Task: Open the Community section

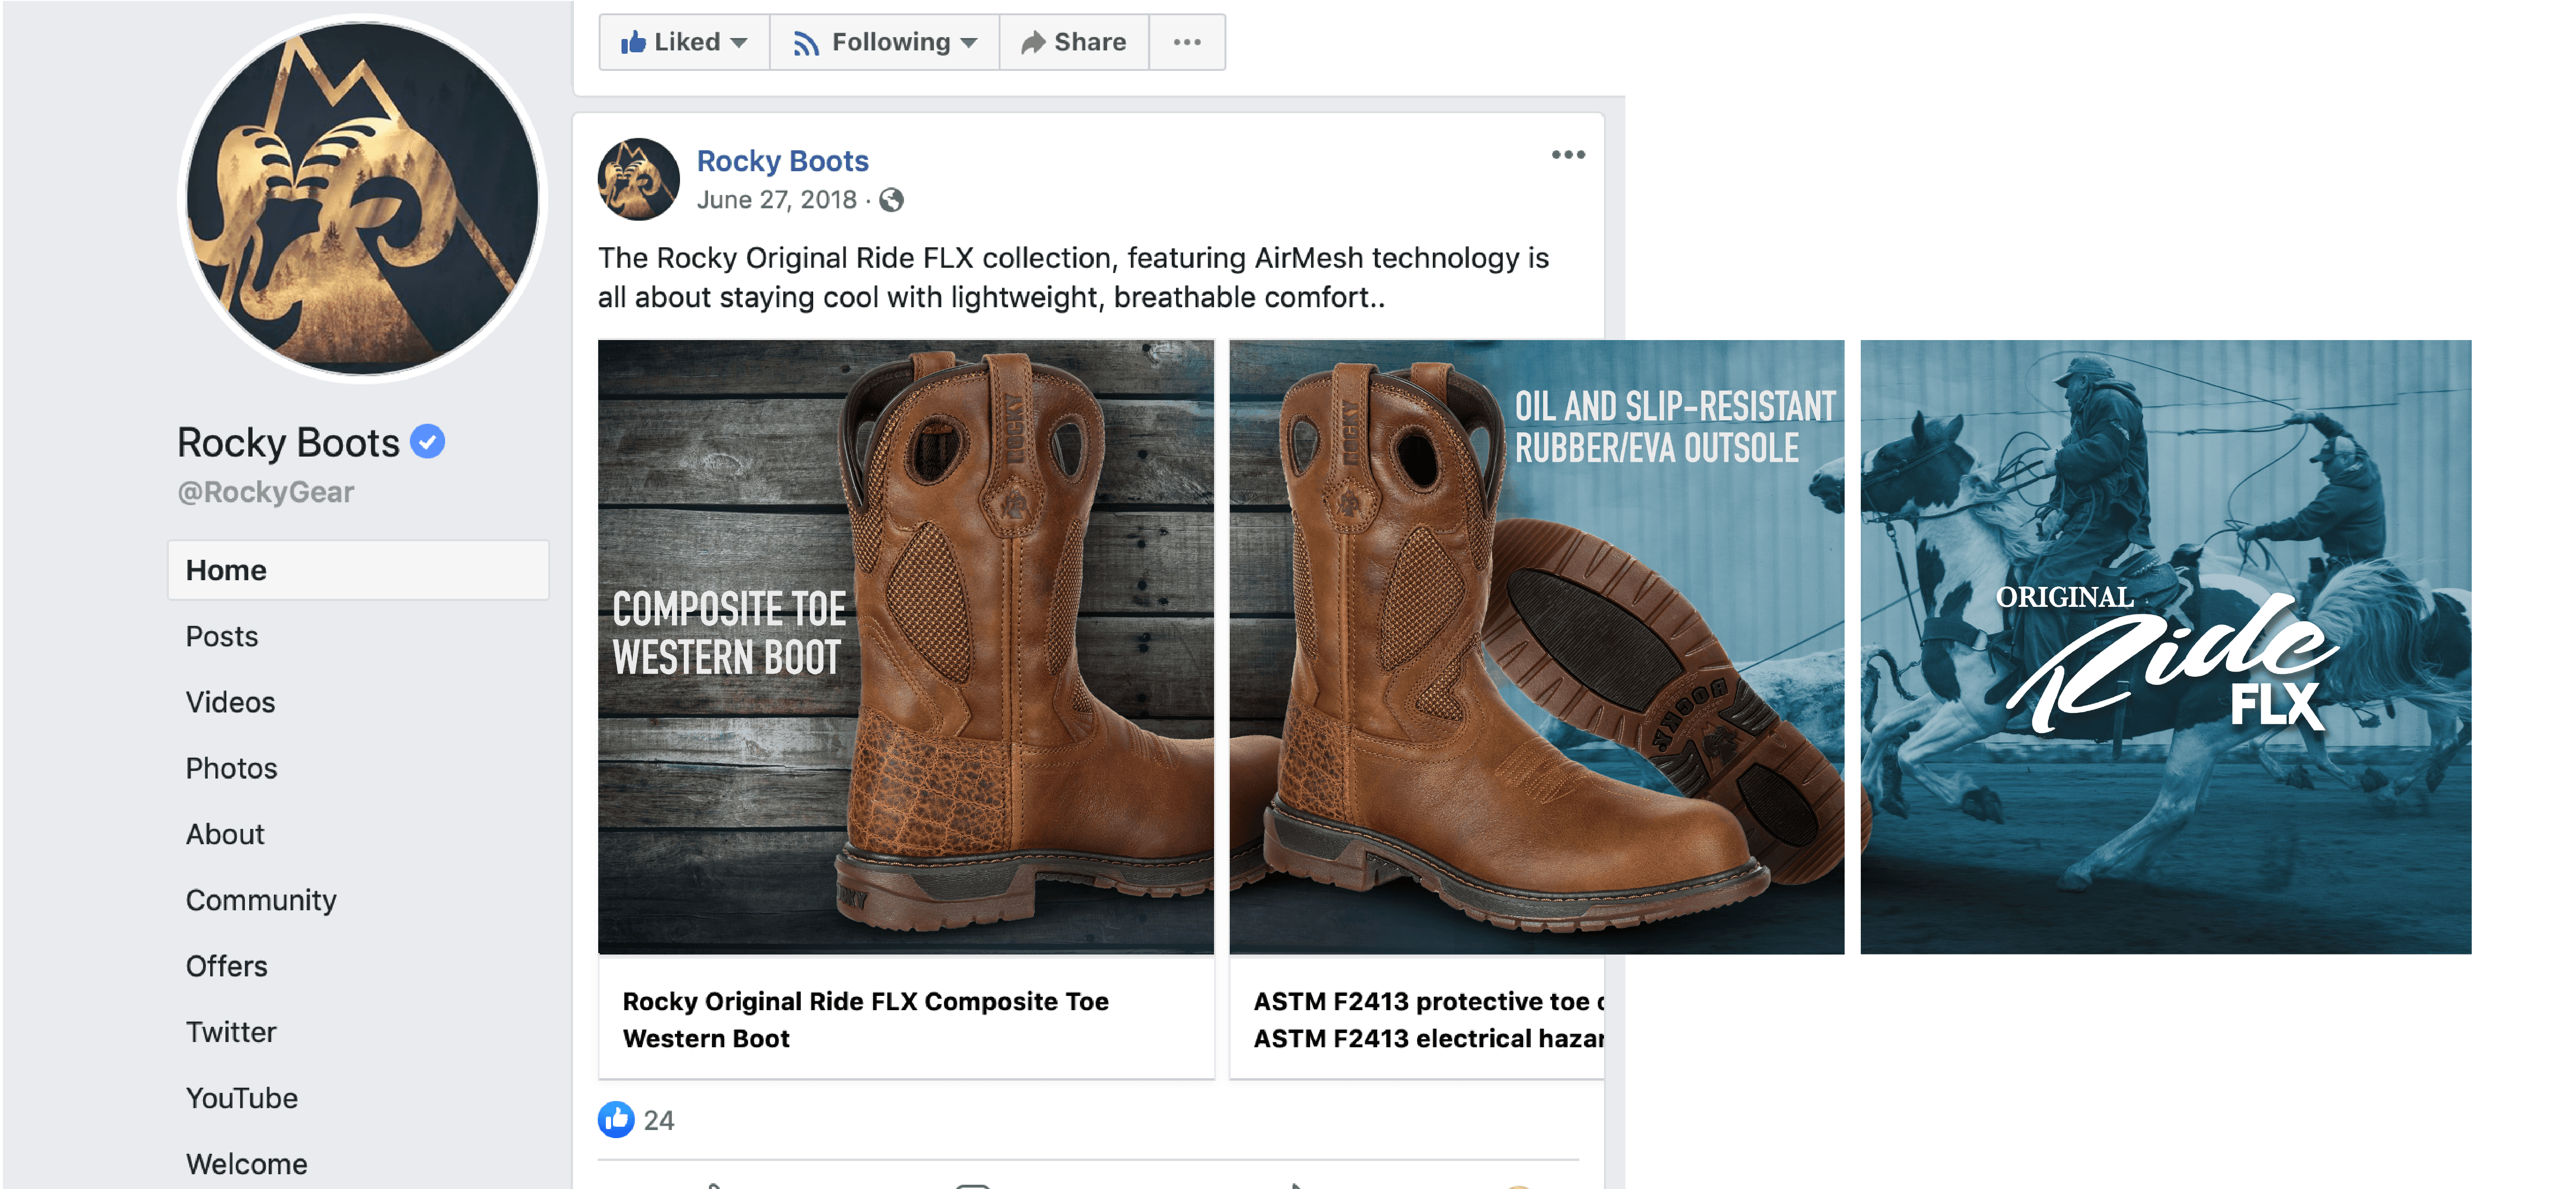Action: click(x=261, y=900)
